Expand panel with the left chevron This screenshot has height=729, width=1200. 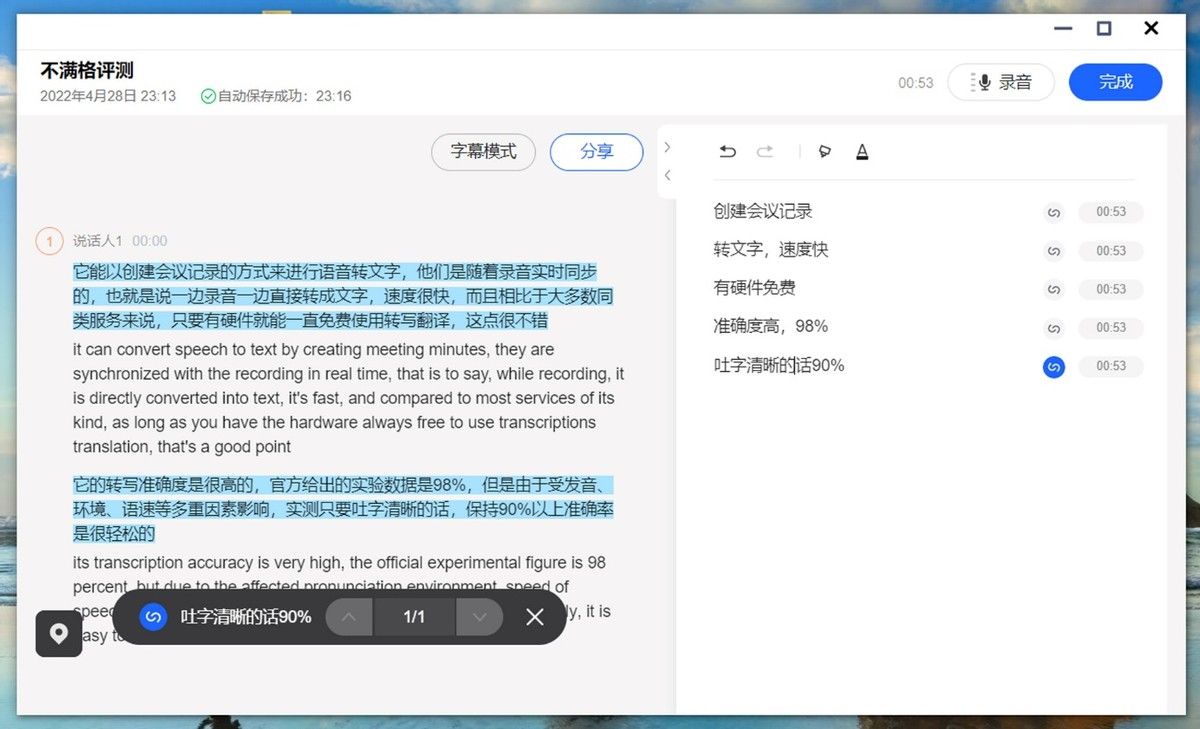tap(667, 175)
